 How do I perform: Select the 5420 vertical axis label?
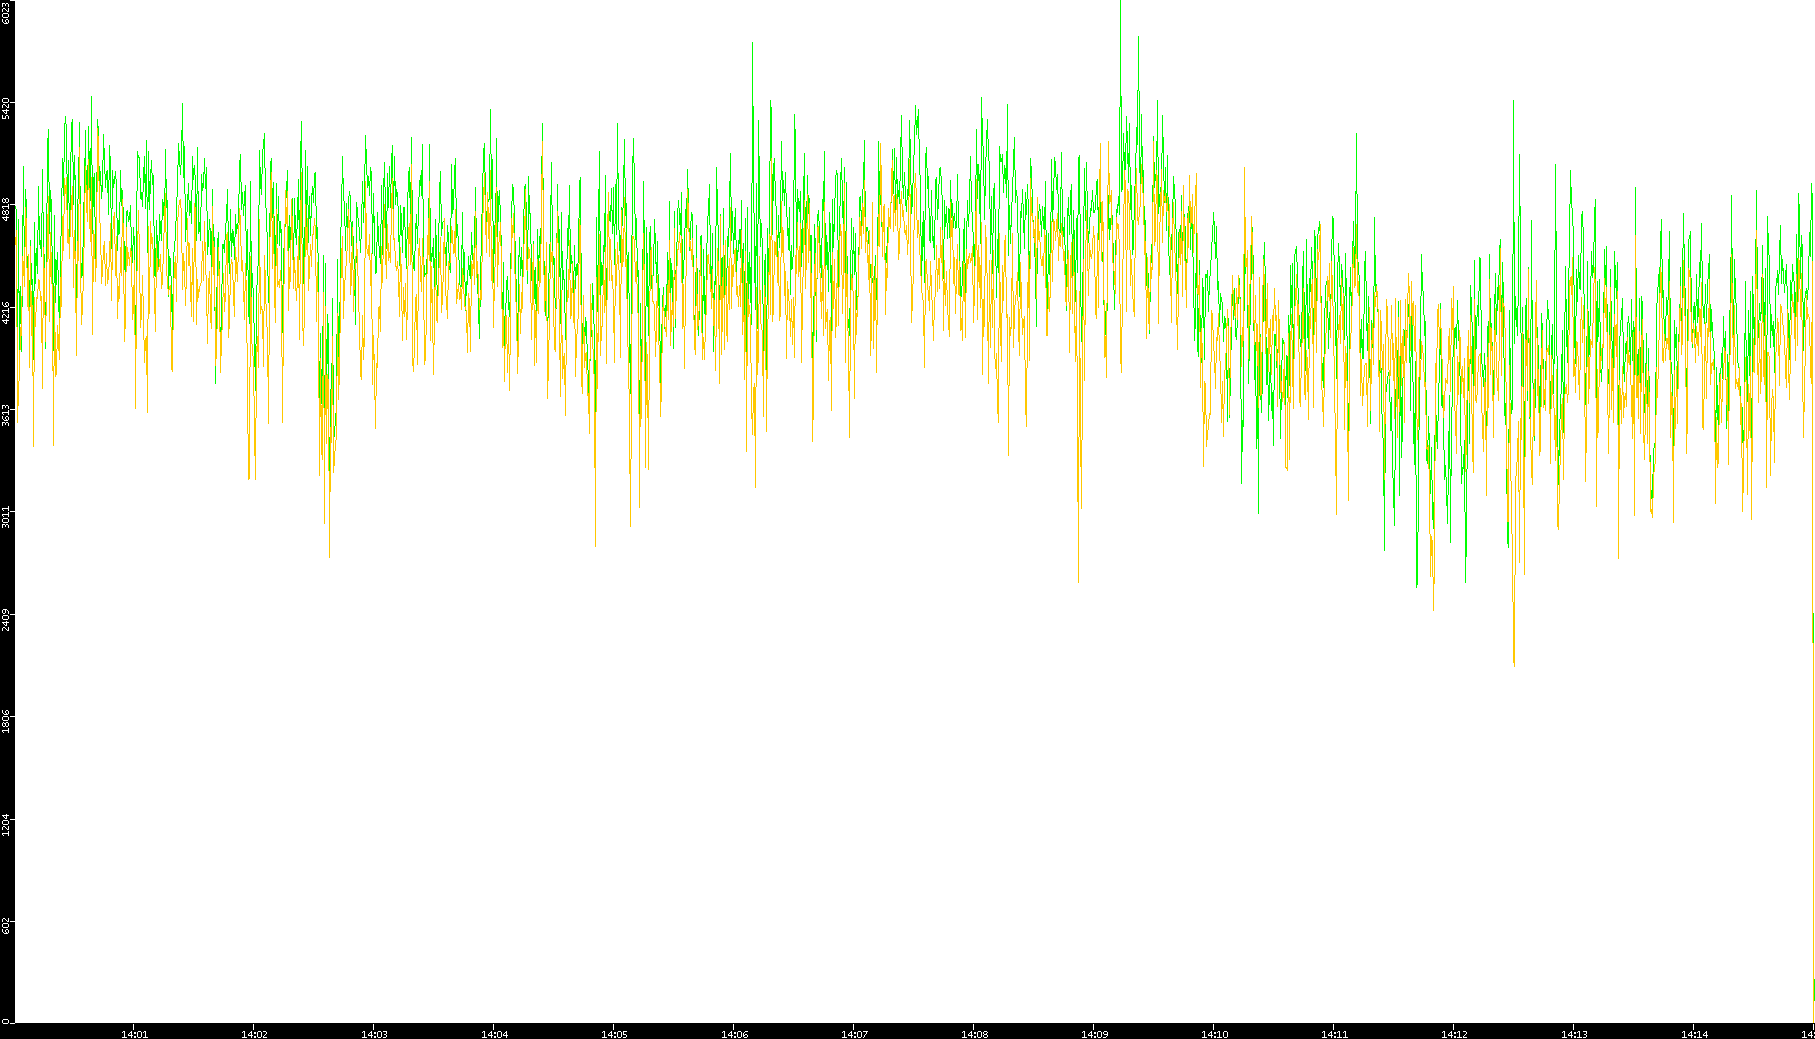(x=6, y=108)
